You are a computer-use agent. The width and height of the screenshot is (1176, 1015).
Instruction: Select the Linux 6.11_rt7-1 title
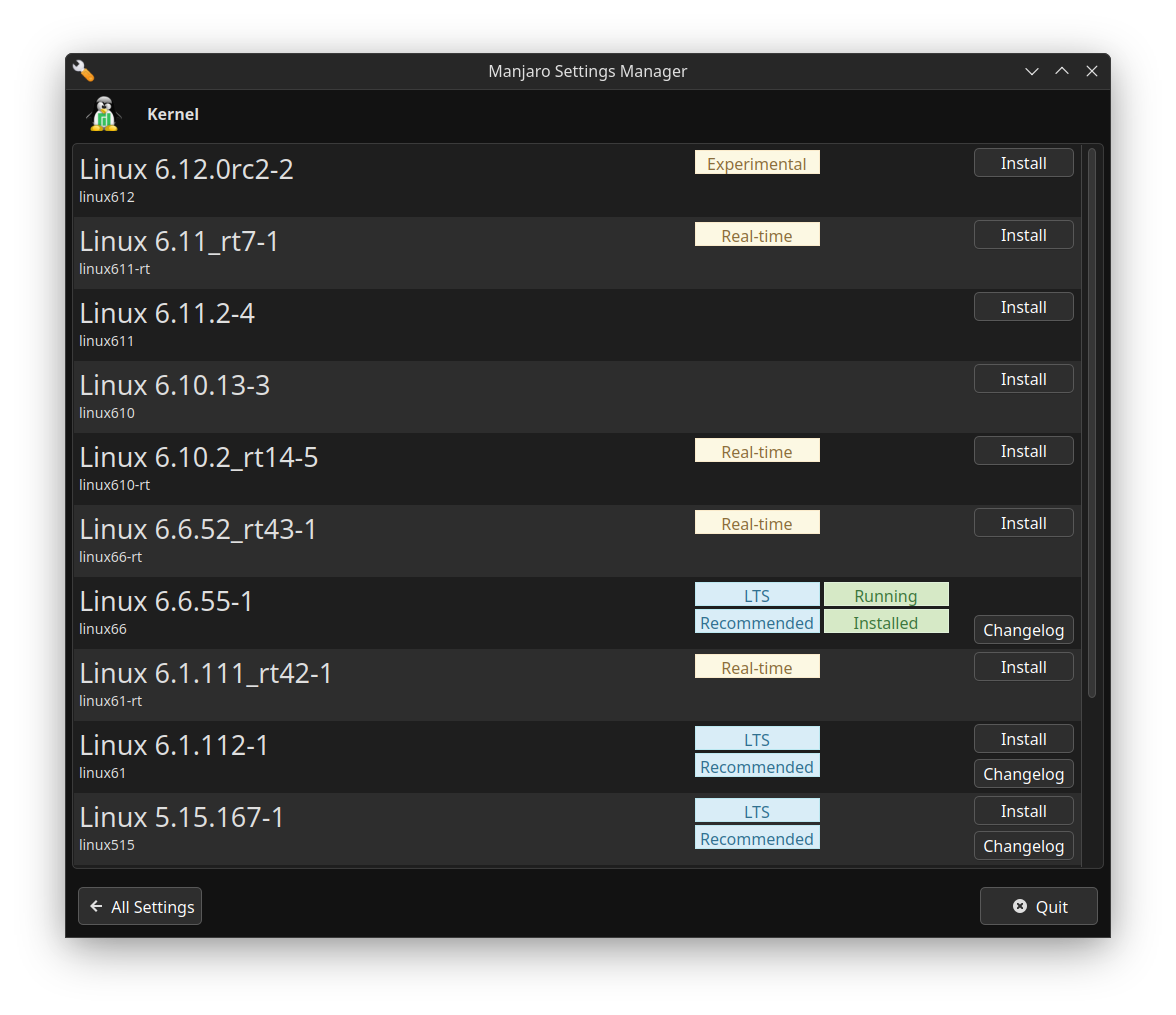[178, 241]
